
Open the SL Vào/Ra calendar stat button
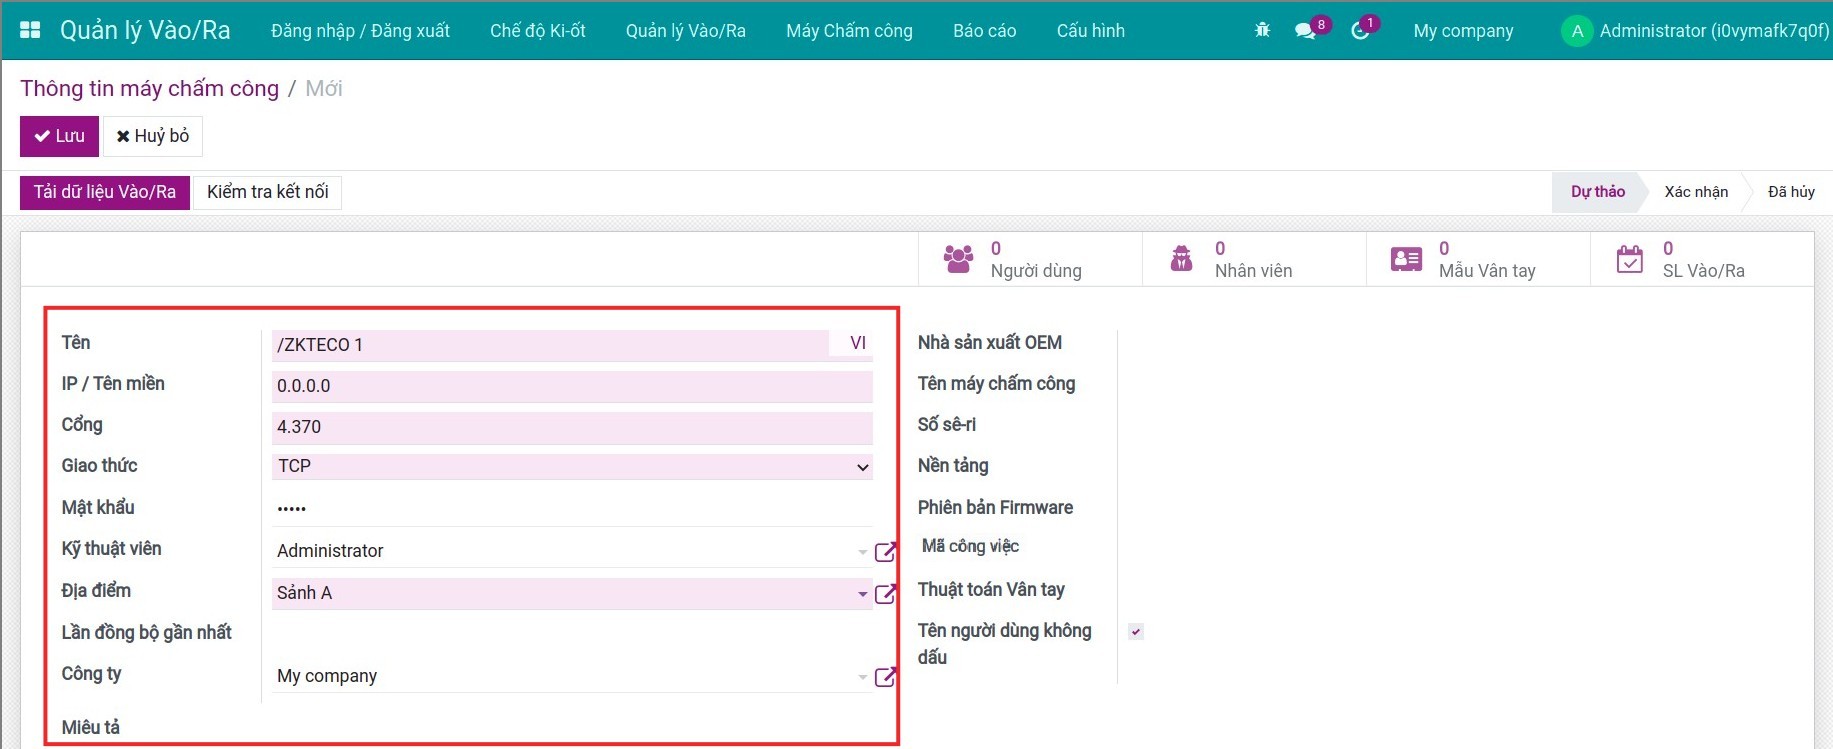tap(1702, 260)
